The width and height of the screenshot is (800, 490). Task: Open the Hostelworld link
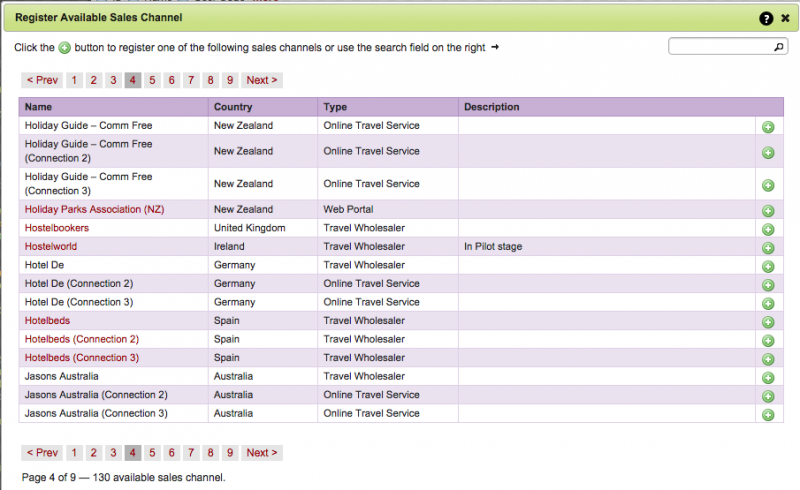click(51, 246)
